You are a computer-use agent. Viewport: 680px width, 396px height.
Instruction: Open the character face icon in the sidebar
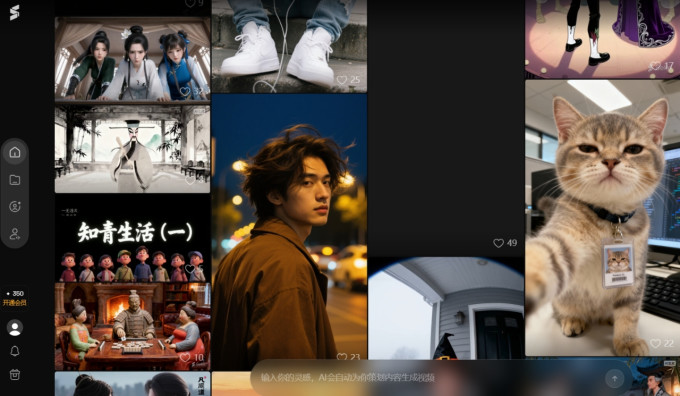tap(15, 206)
